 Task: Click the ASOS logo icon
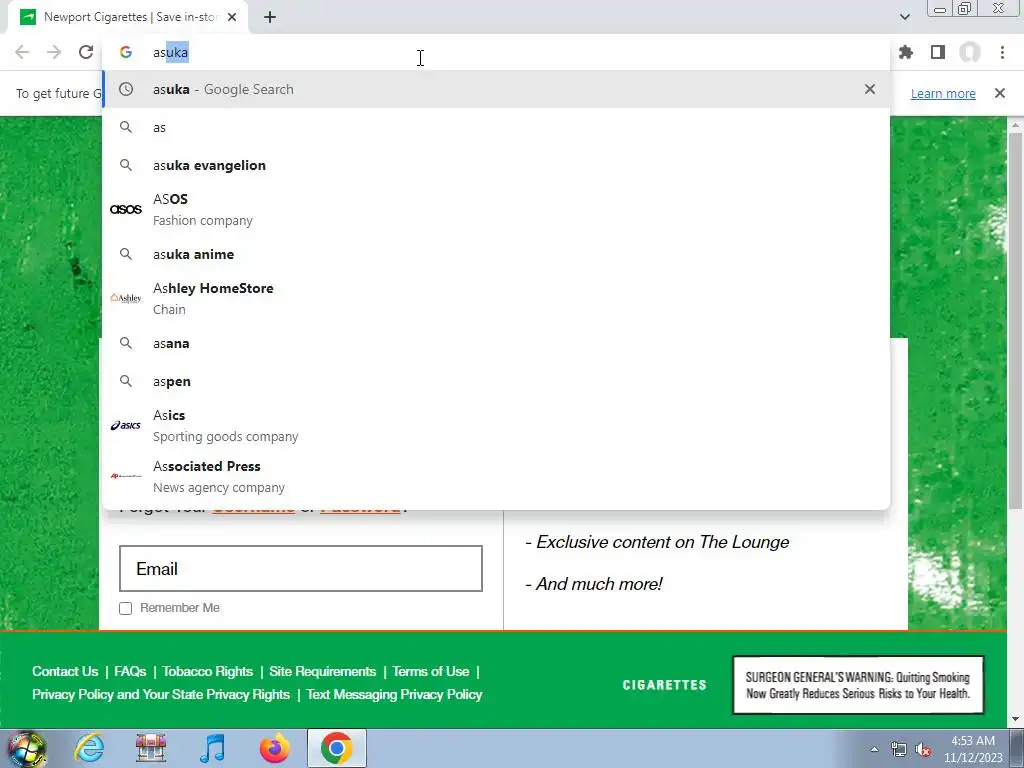[125, 210]
